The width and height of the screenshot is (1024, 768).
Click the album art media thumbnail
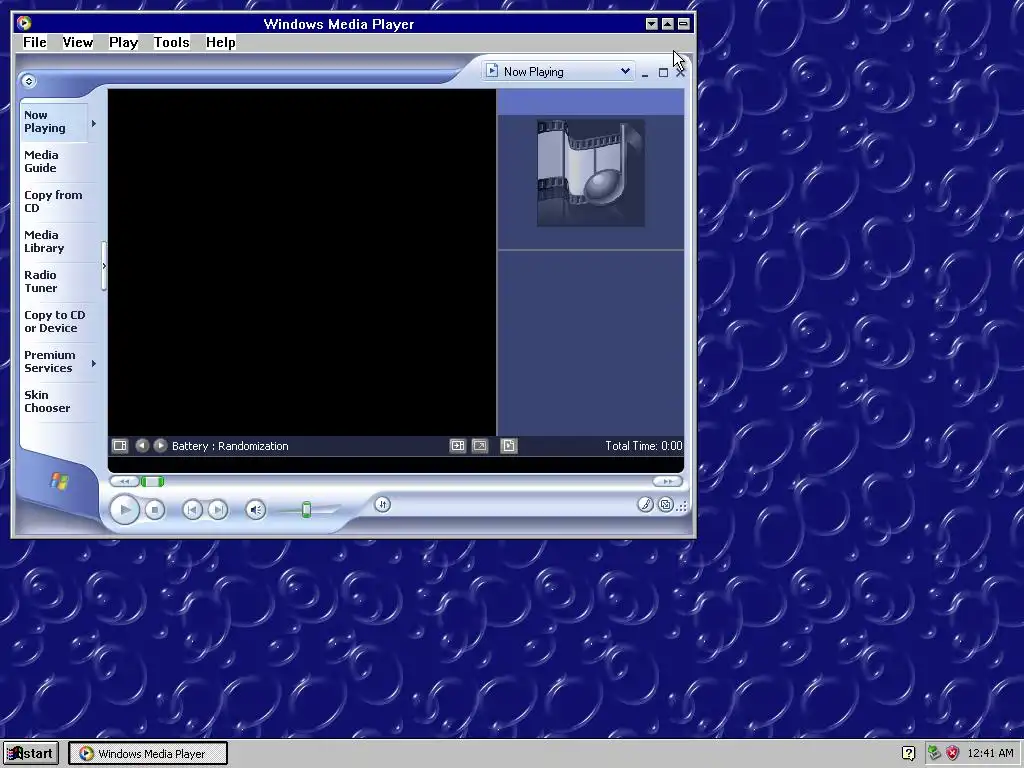(591, 173)
